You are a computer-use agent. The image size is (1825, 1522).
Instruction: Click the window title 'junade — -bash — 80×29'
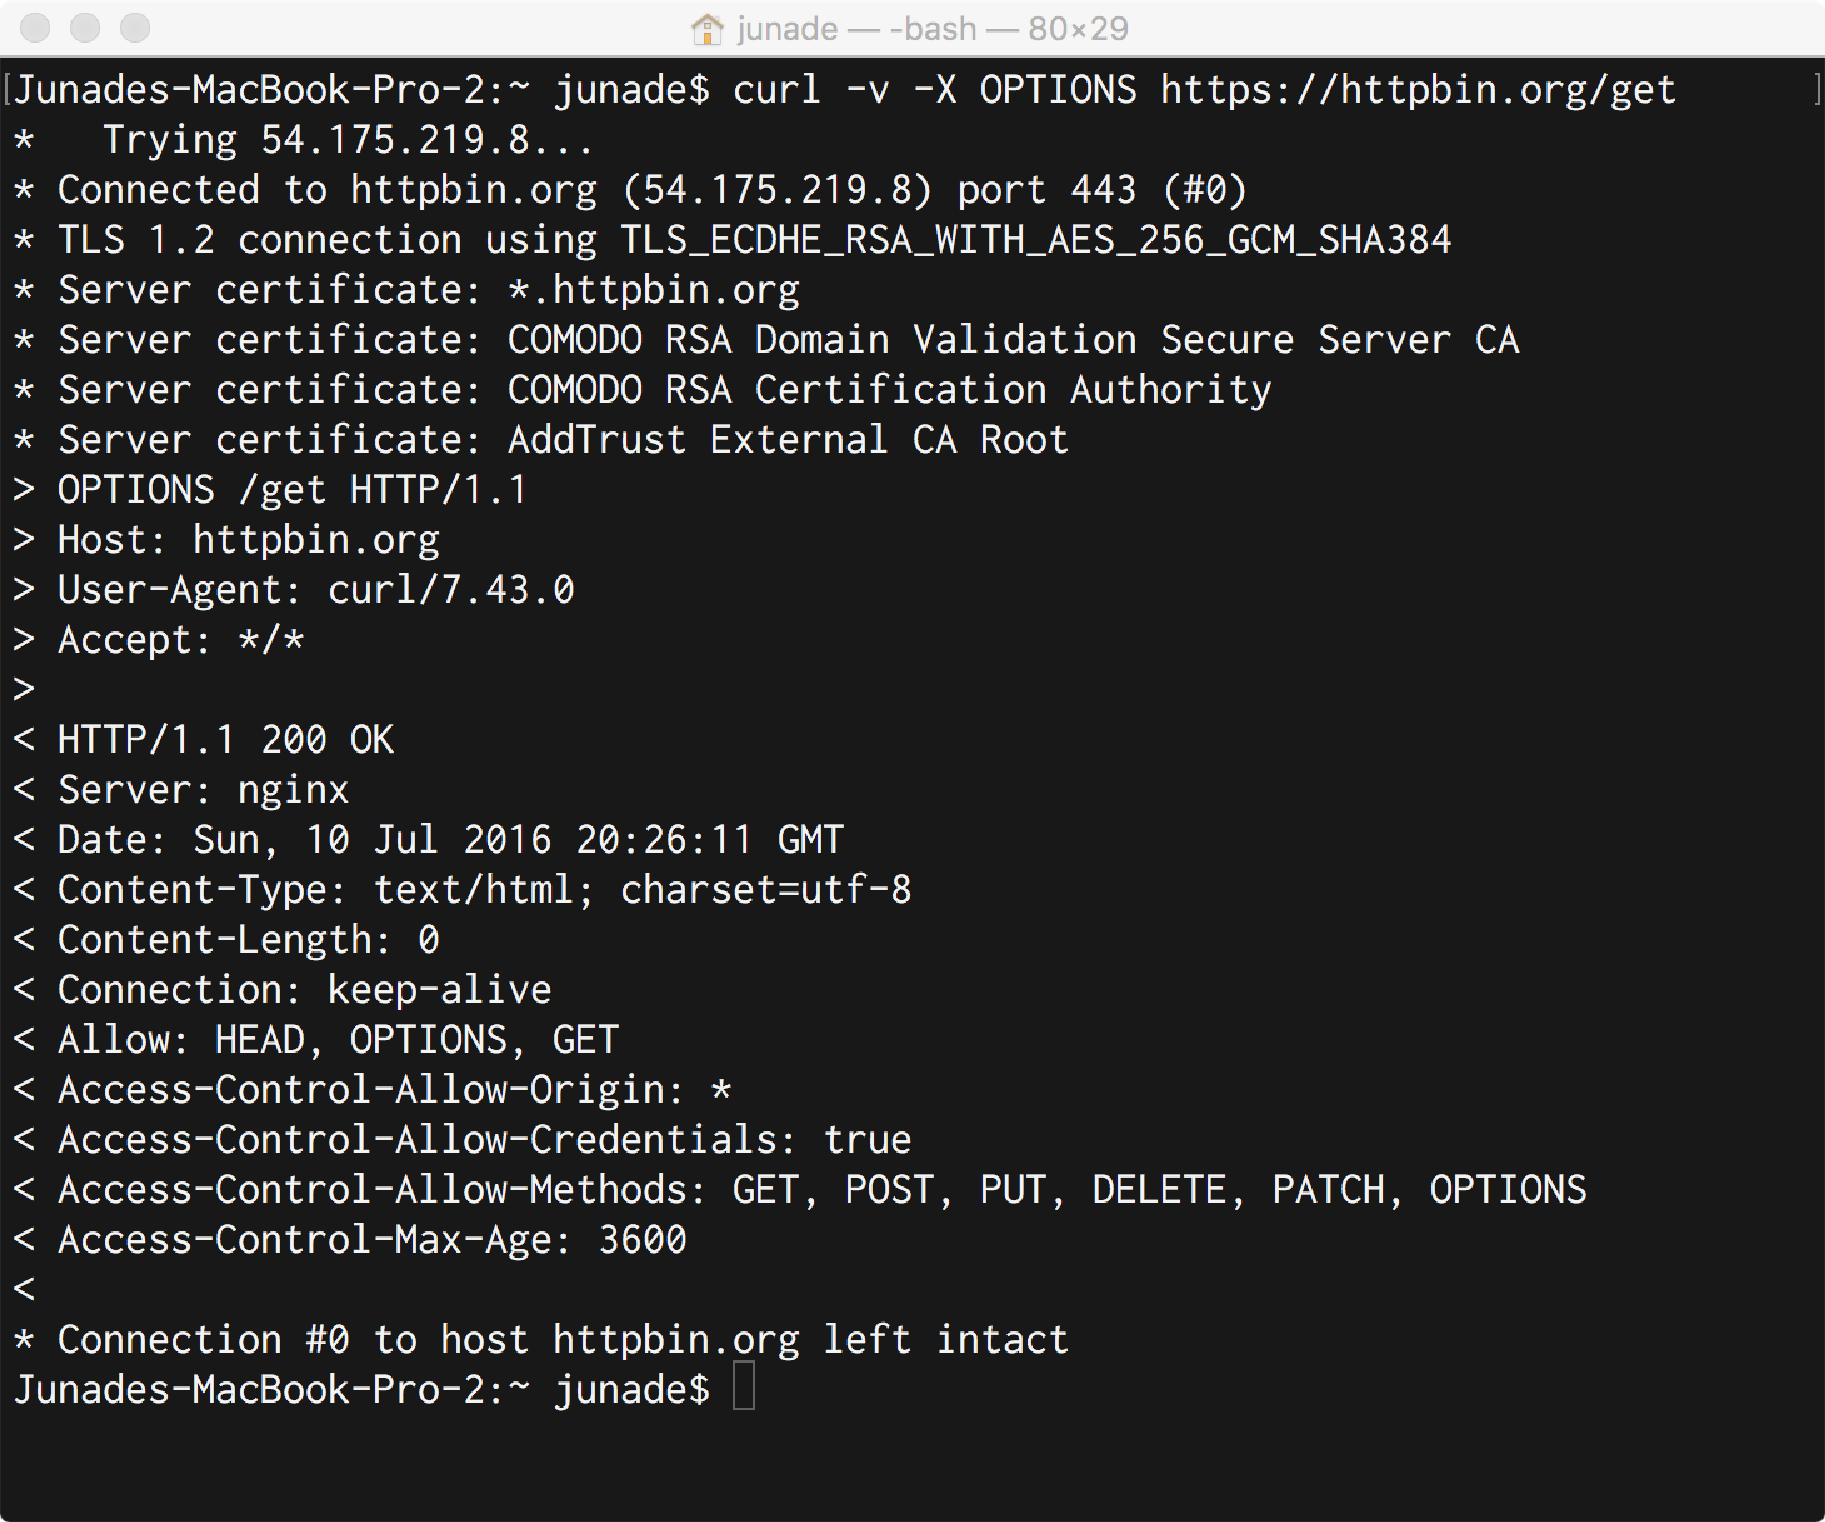pyautogui.click(x=933, y=29)
